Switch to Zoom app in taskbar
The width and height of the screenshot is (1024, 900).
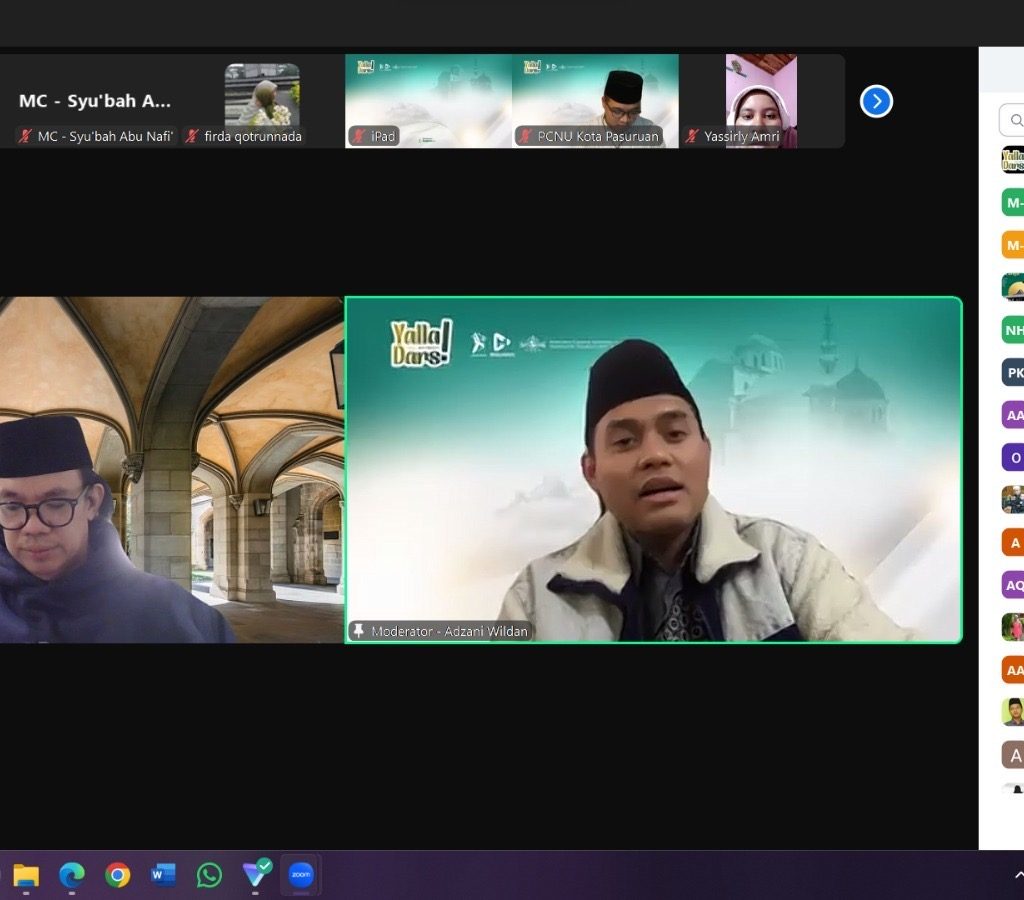(300, 875)
